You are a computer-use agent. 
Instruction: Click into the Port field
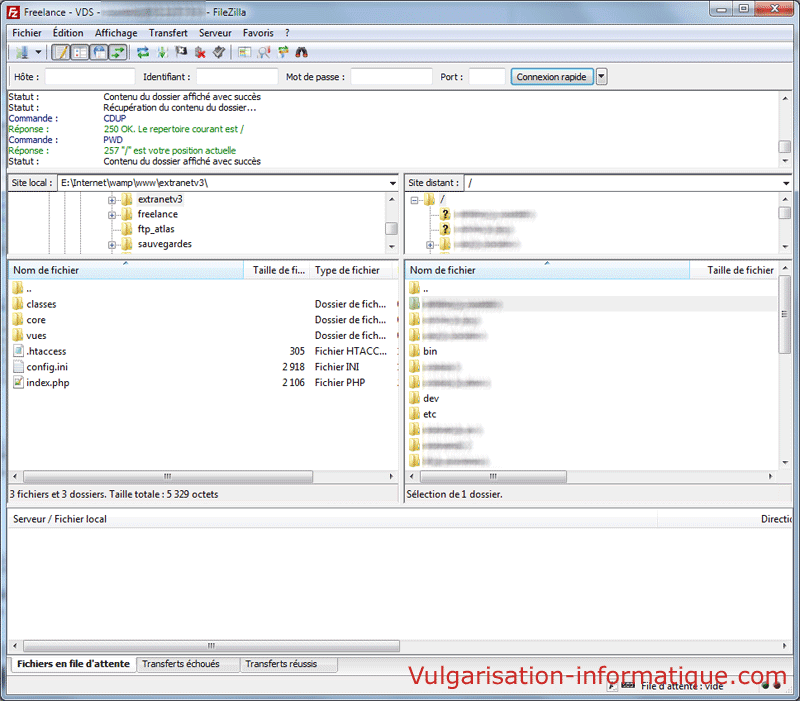click(487, 77)
